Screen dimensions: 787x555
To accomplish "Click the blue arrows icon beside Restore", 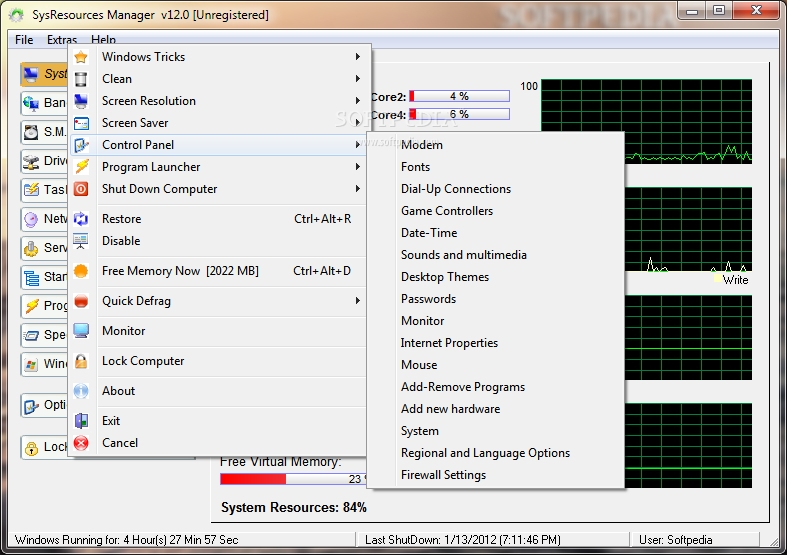I will click(x=81, y=219).
